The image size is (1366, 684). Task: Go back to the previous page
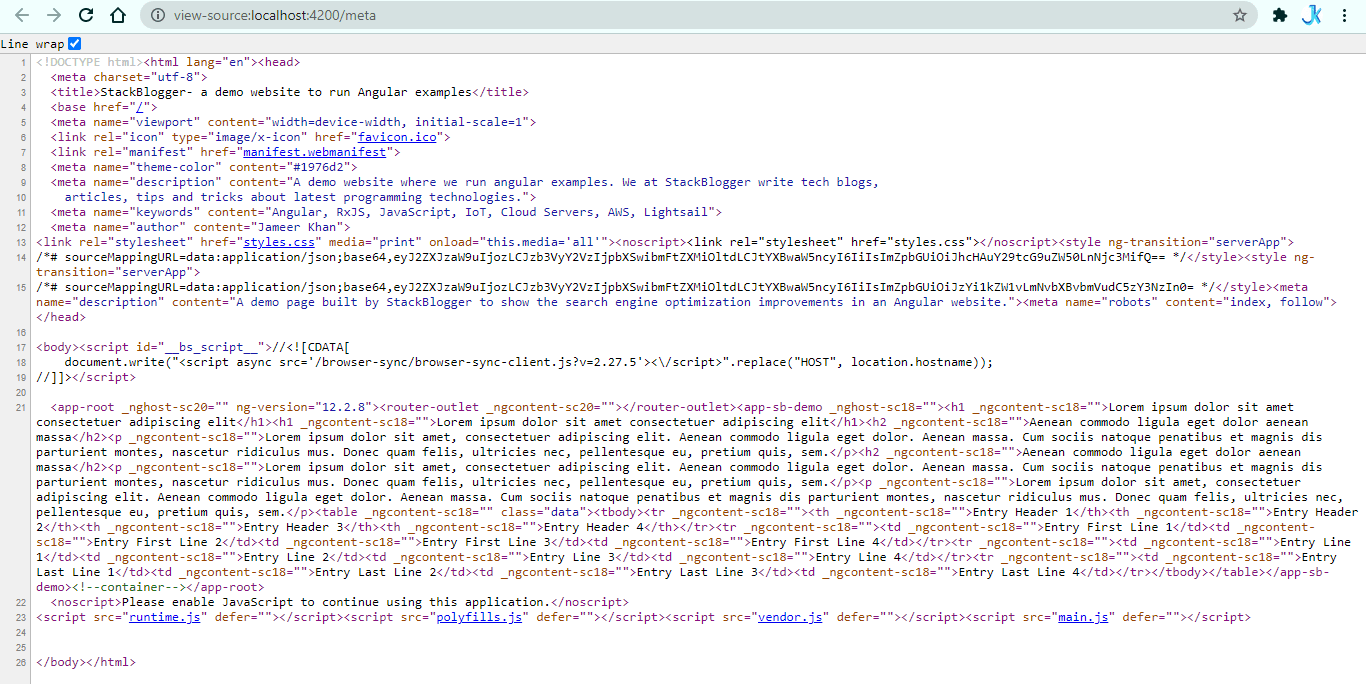pos(22,15)
